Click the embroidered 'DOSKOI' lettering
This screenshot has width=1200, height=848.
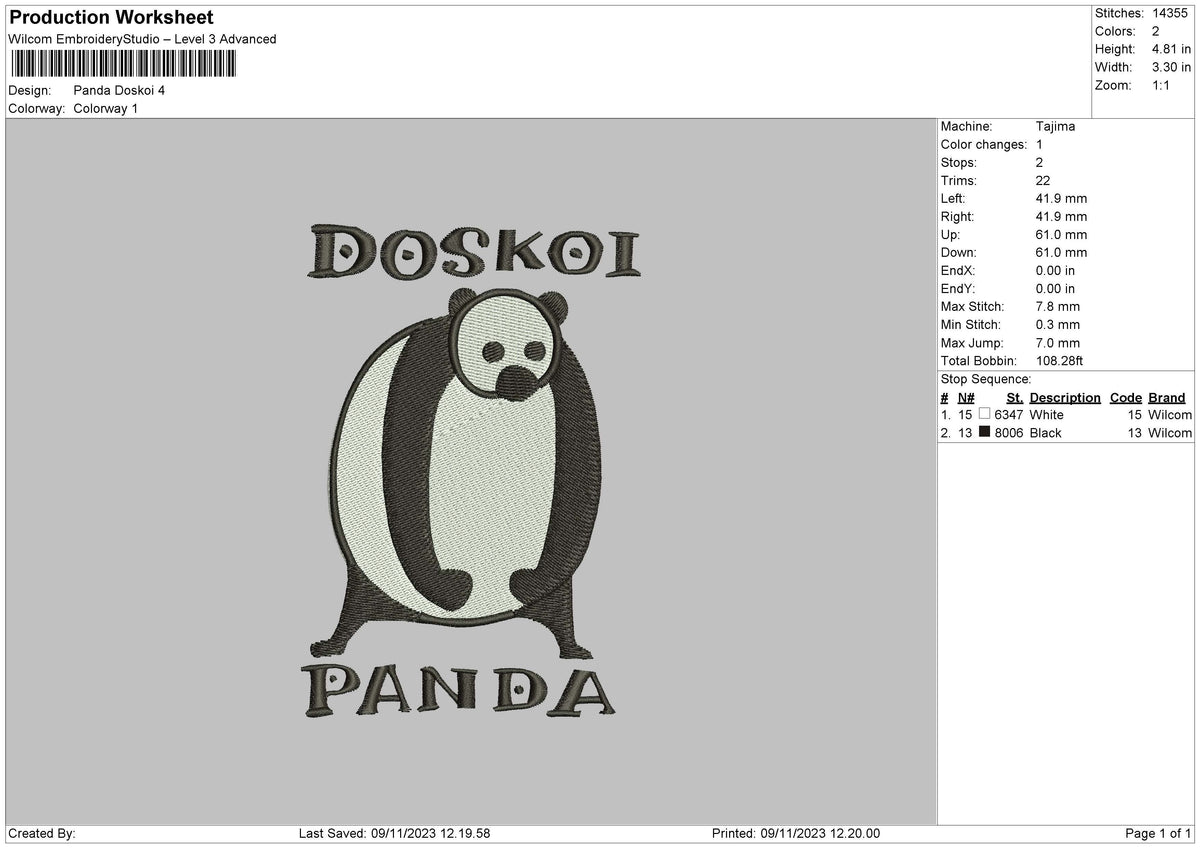474,252
